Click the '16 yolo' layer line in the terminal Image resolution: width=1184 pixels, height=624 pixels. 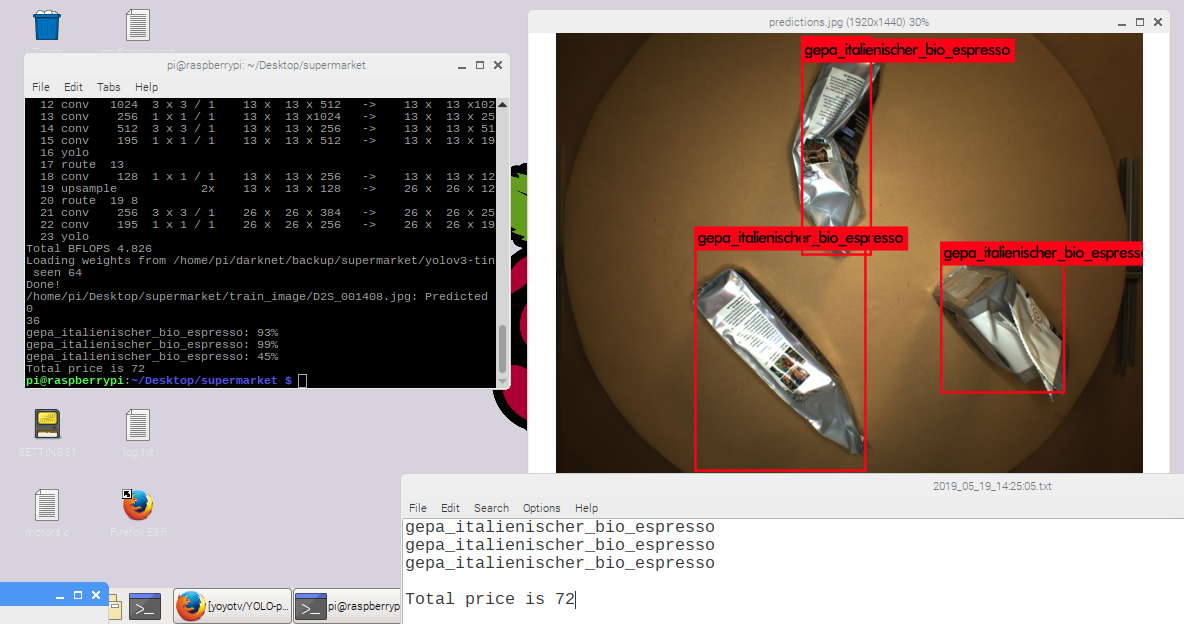64,153
